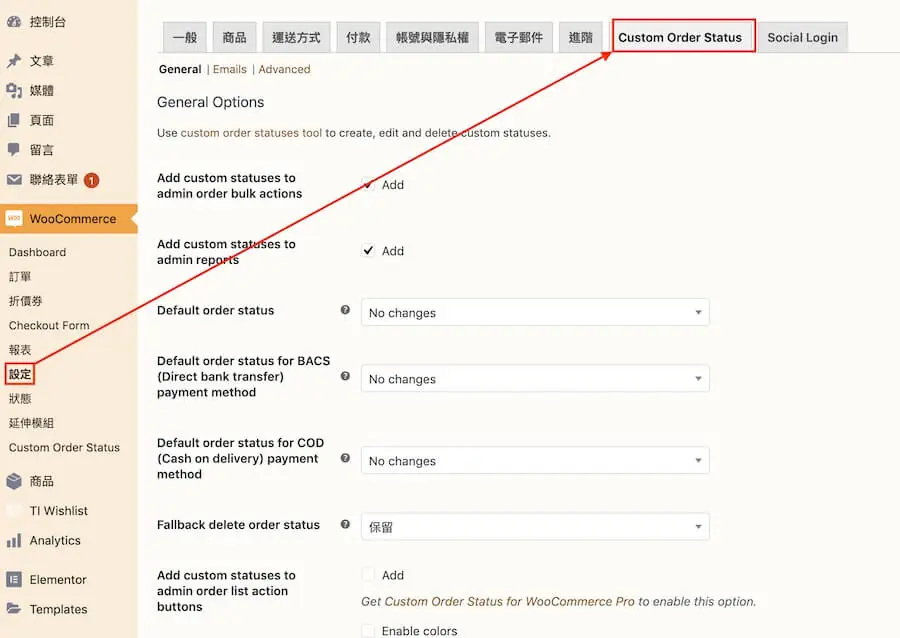Image resolution: width=900 pixels, height=638 pixels.
Task: Open the General sub-section link
Action: coord(180,69)
